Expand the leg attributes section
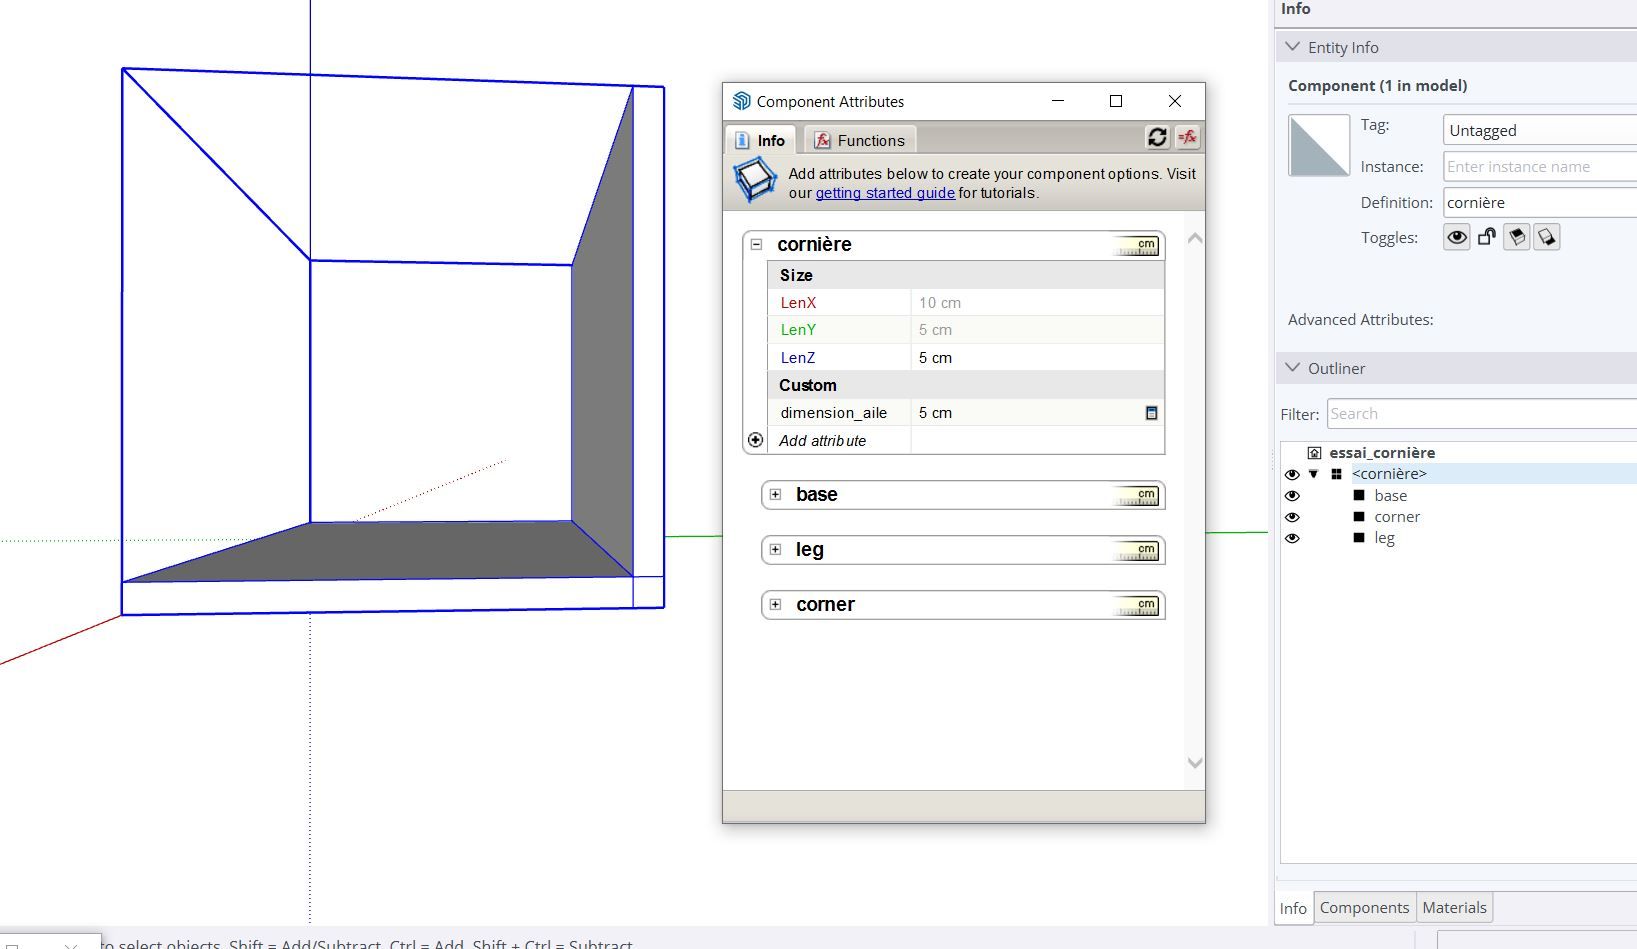1637x949 pixels. [x=775, y=549]
